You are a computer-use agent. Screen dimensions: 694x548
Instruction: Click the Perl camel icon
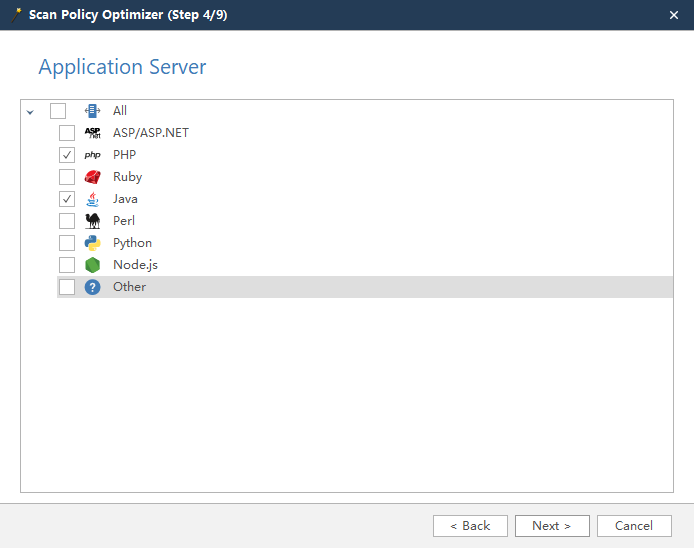point(93,220)
